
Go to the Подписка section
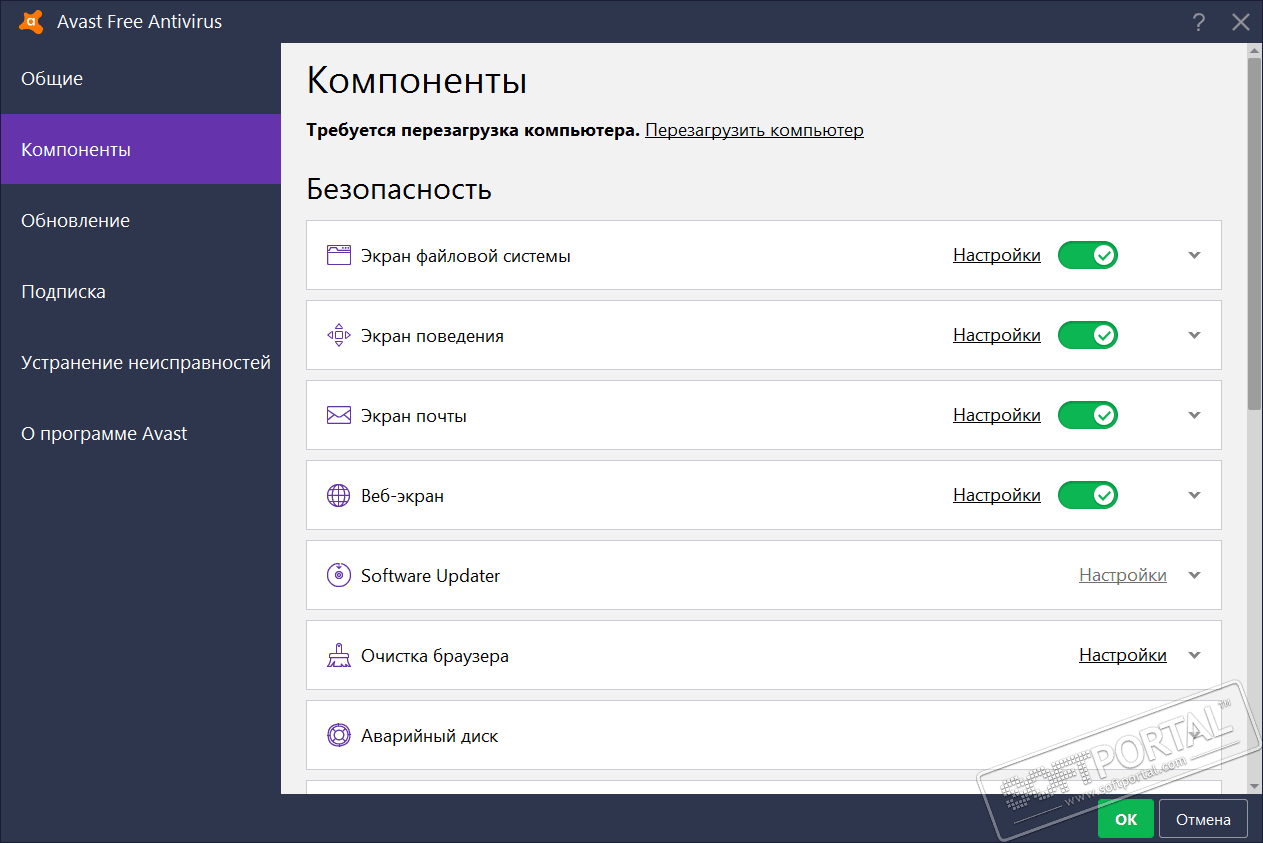[141, 292]
